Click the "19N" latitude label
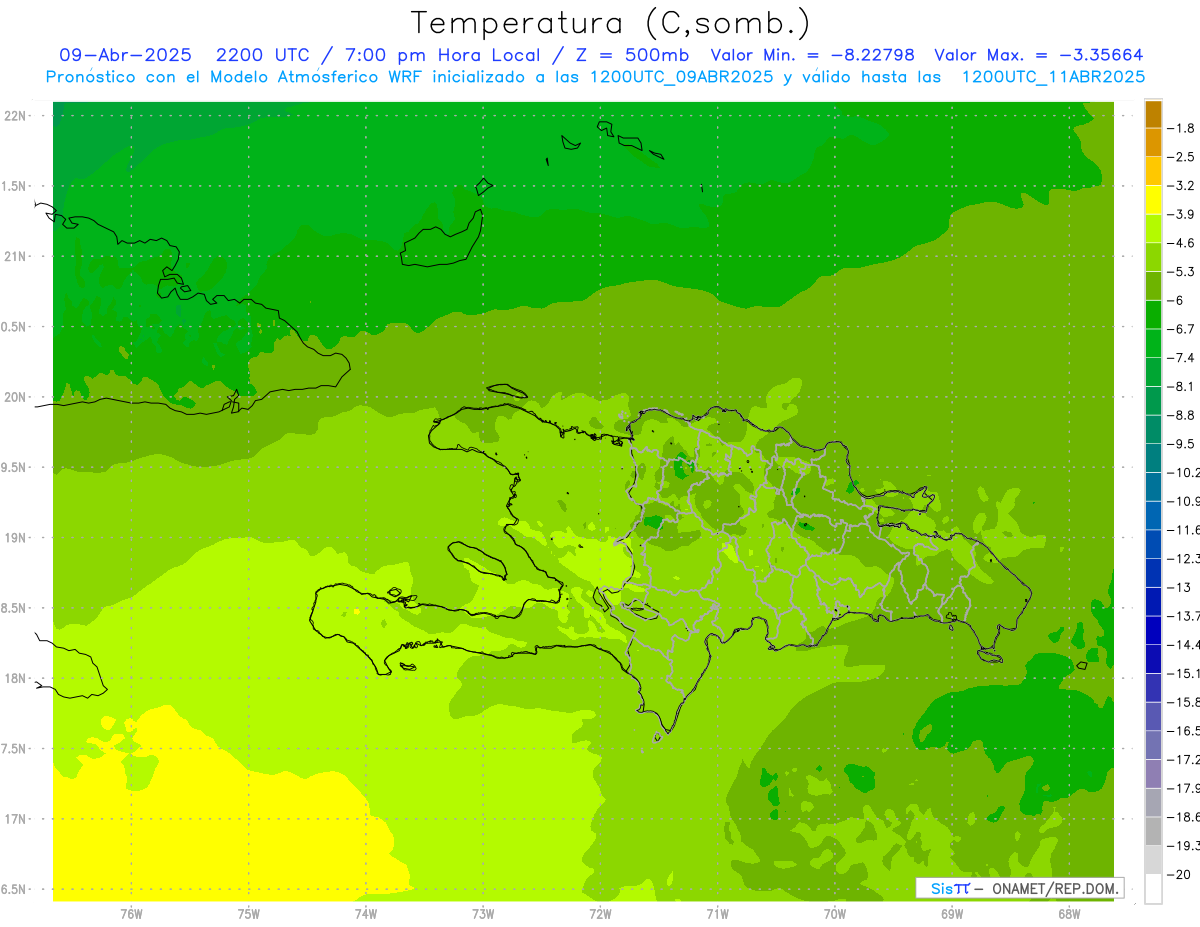 (x=16, y=537)
